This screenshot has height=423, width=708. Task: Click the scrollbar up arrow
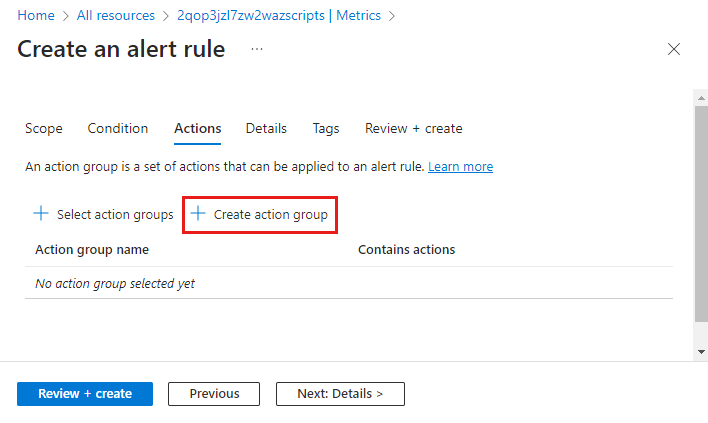pos(701,98)
